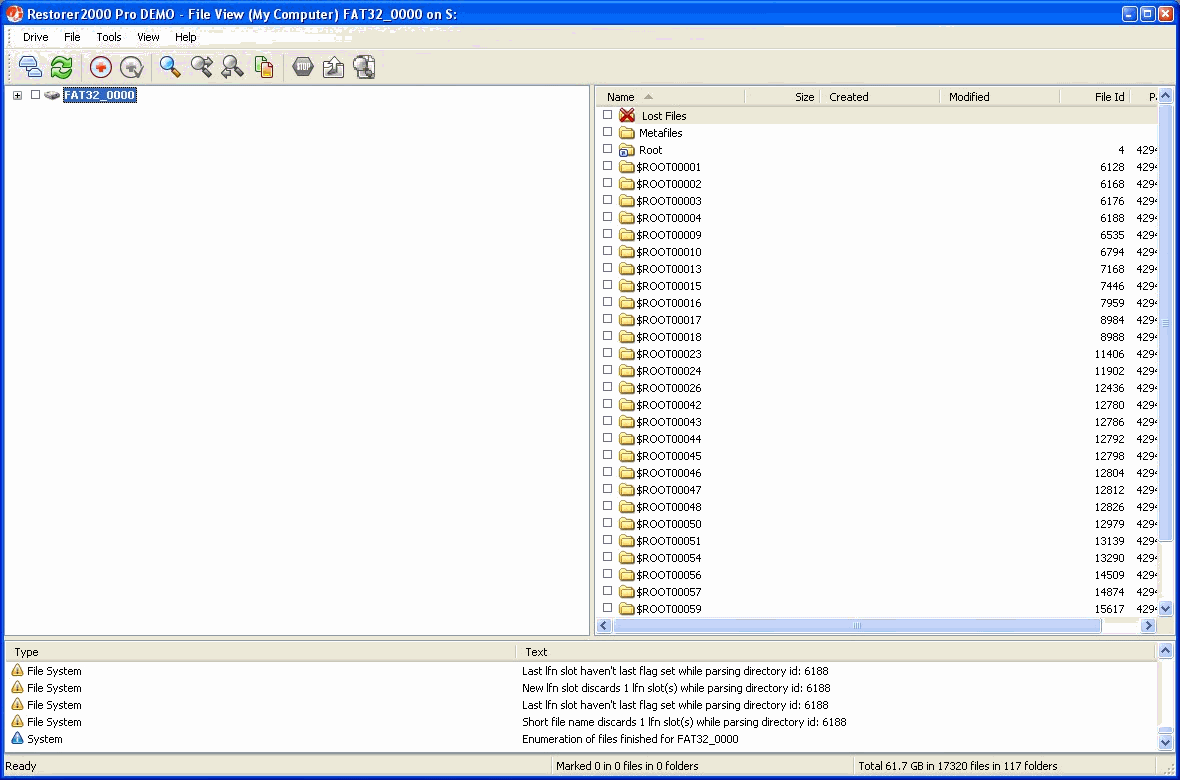The image size is (1180, 780).
Task: Click the Restorer2000 title bar app icon
Action: click(x=14, y=14)
